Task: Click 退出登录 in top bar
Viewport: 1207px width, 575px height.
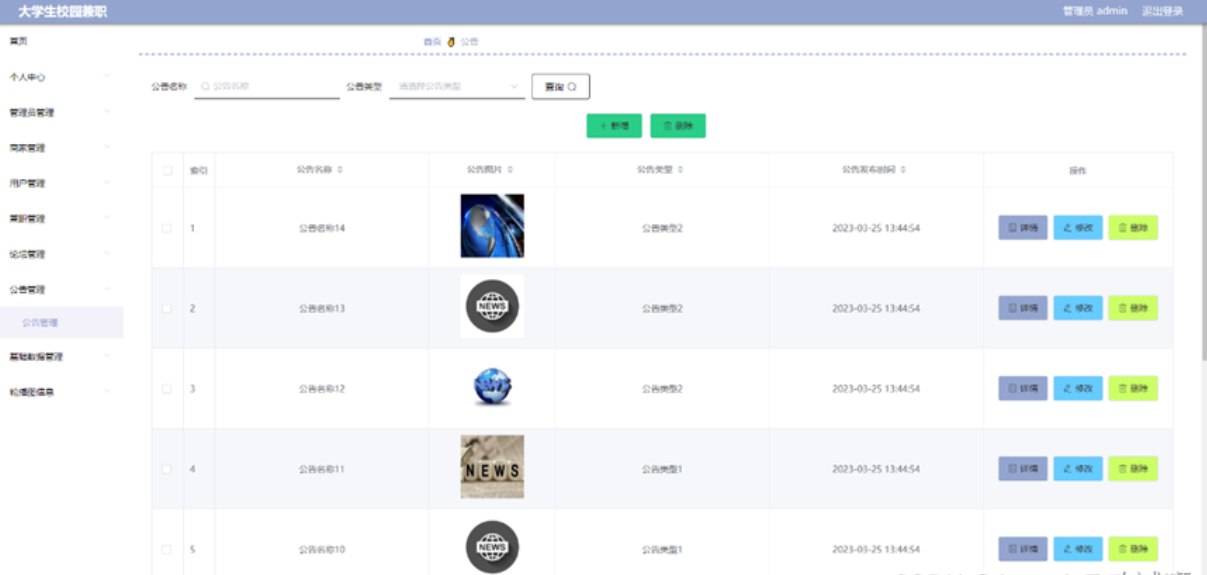Action: pos(1163,11)
